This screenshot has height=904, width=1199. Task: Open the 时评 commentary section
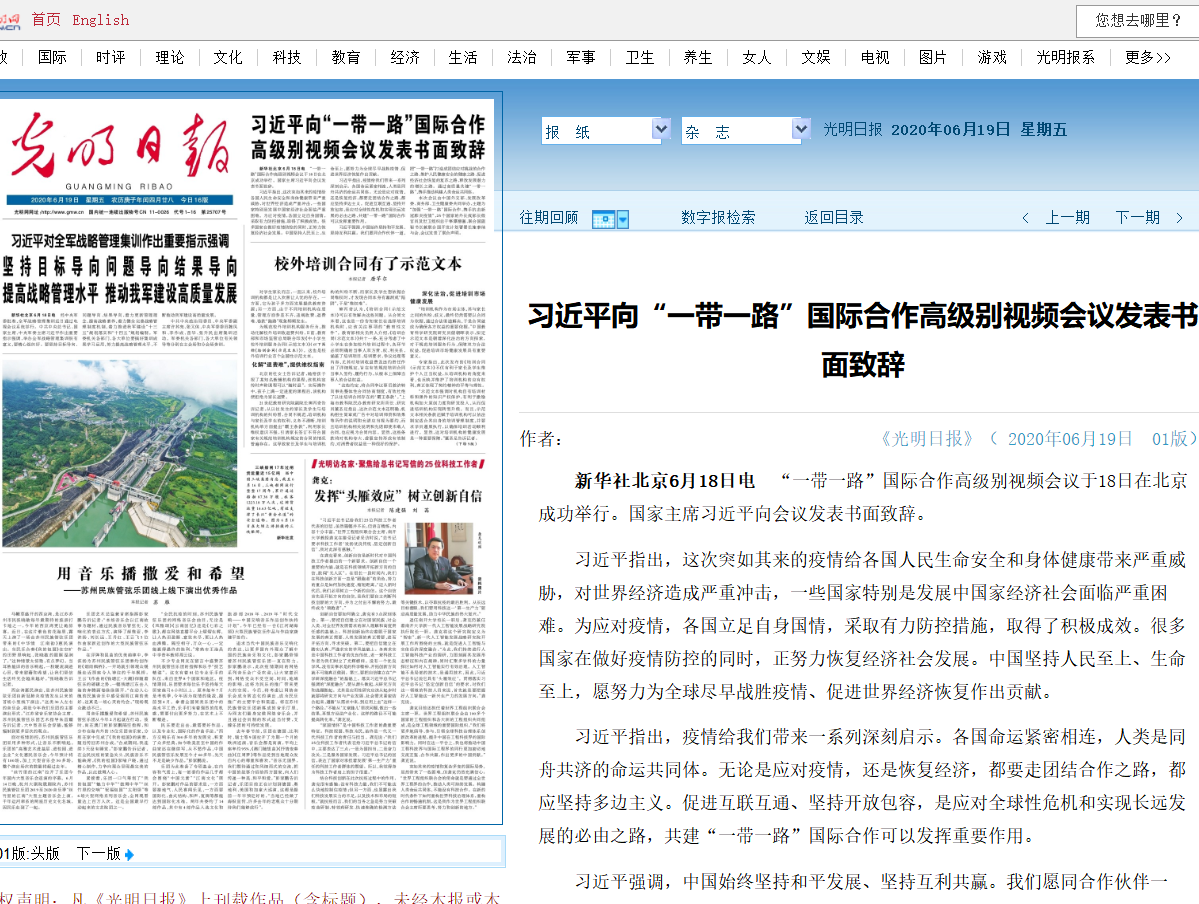click(111, 57)
